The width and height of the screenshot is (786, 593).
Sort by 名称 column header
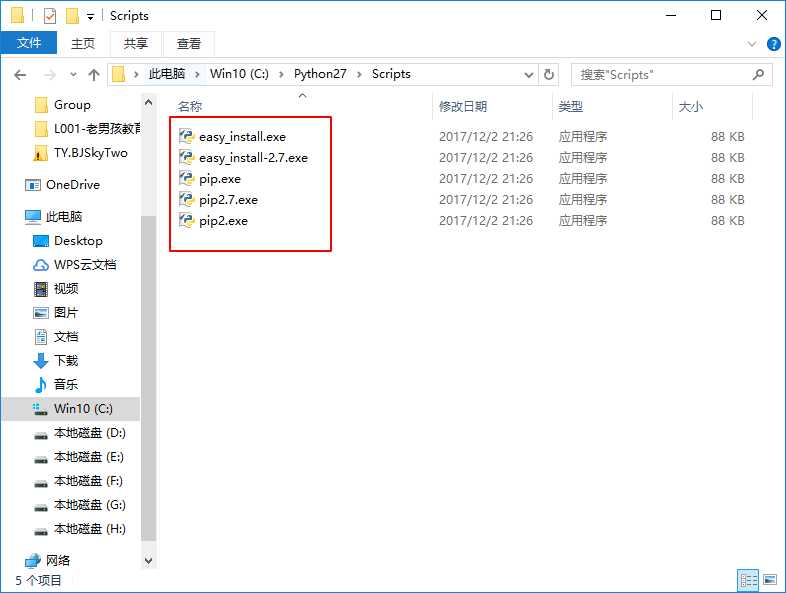coord(189,106)
